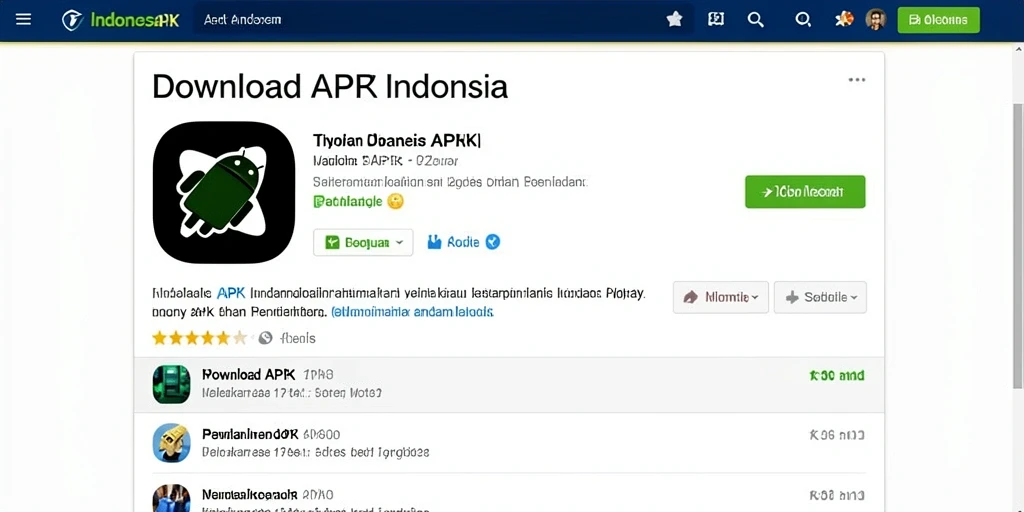Click the Tiyolan Doaneis APK app title
This screenshot has width=1024, height=512.
coord(397,140)
